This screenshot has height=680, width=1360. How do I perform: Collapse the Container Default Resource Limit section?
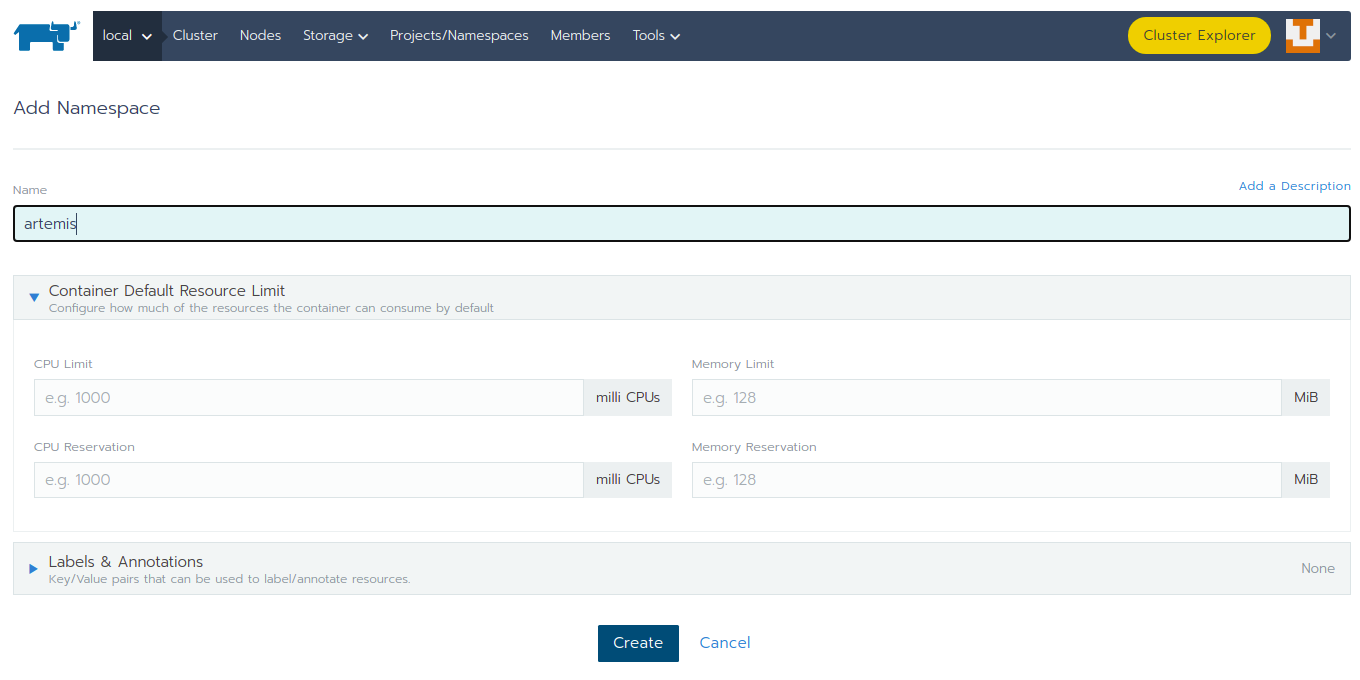pyautogui.click(x=34, y=297)
